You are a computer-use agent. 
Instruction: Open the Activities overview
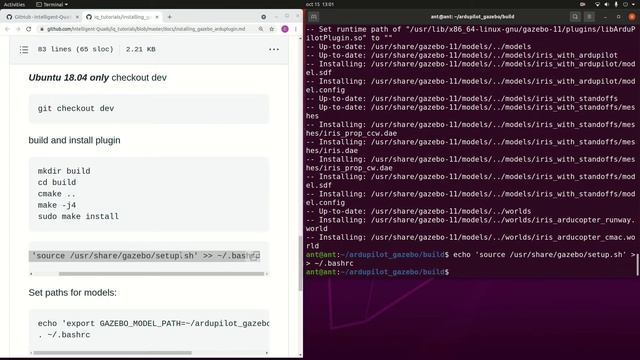pos(14,4)
